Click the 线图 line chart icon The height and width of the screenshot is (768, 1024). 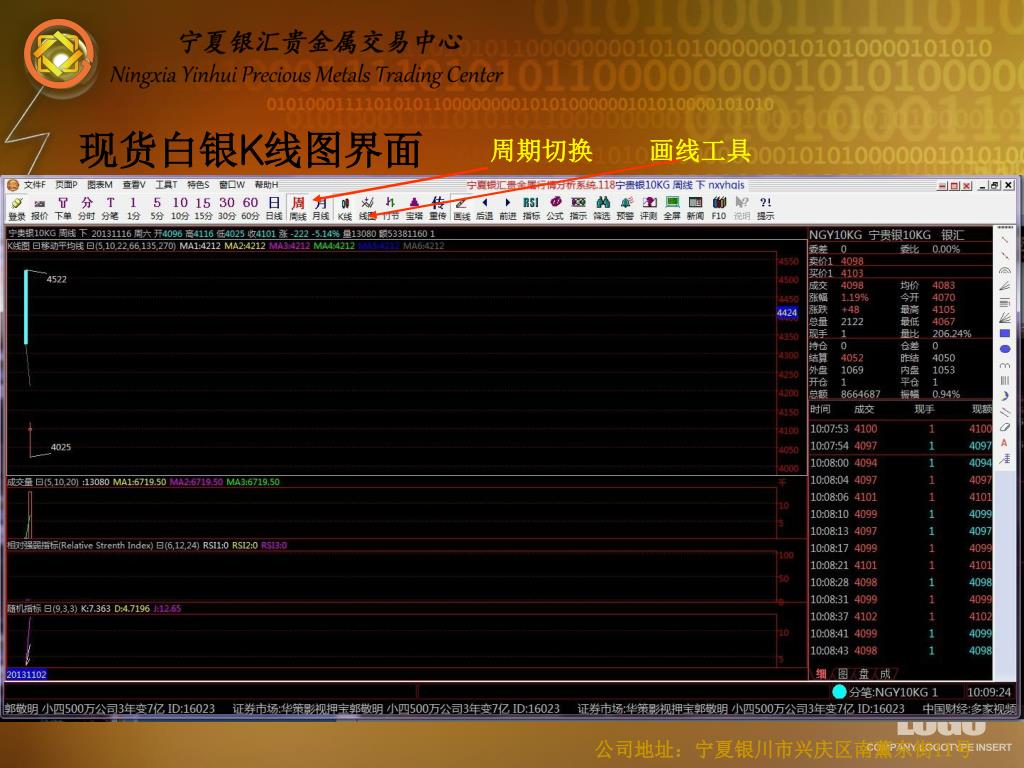(368, 208)
